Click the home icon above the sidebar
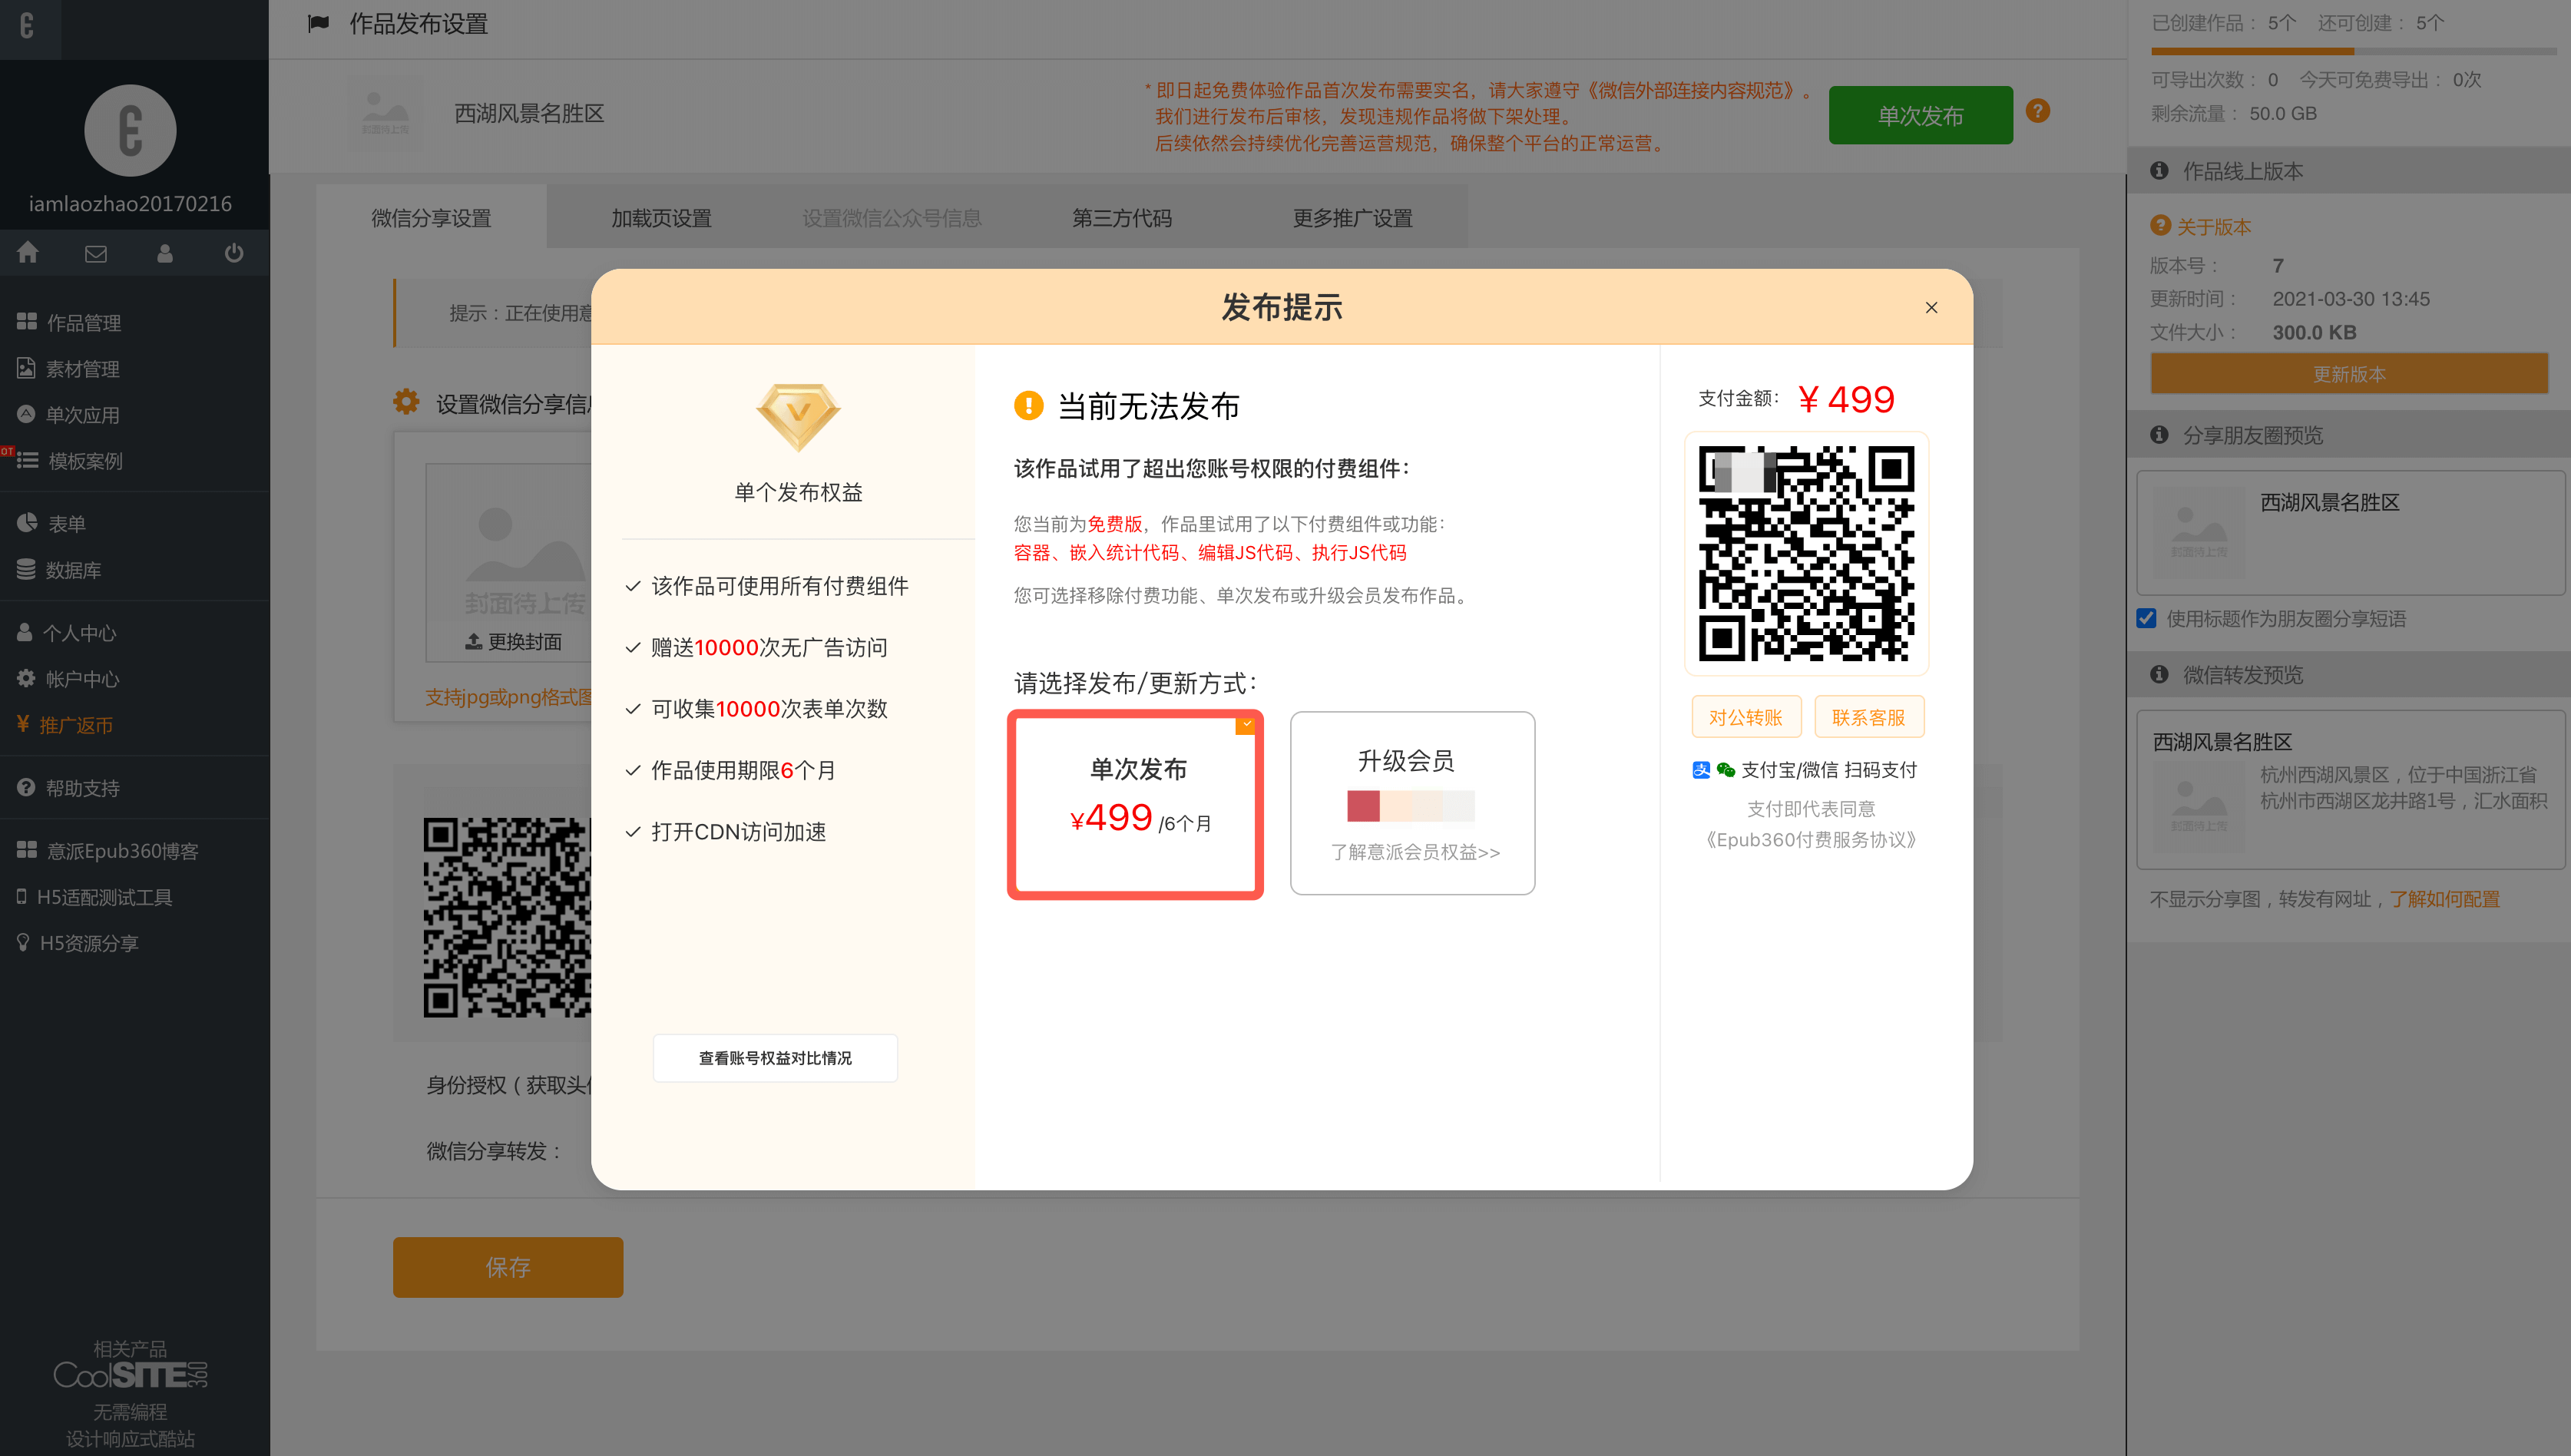Image resolution: width=2571 pixels, height=1456 pixels. point(27,252)
